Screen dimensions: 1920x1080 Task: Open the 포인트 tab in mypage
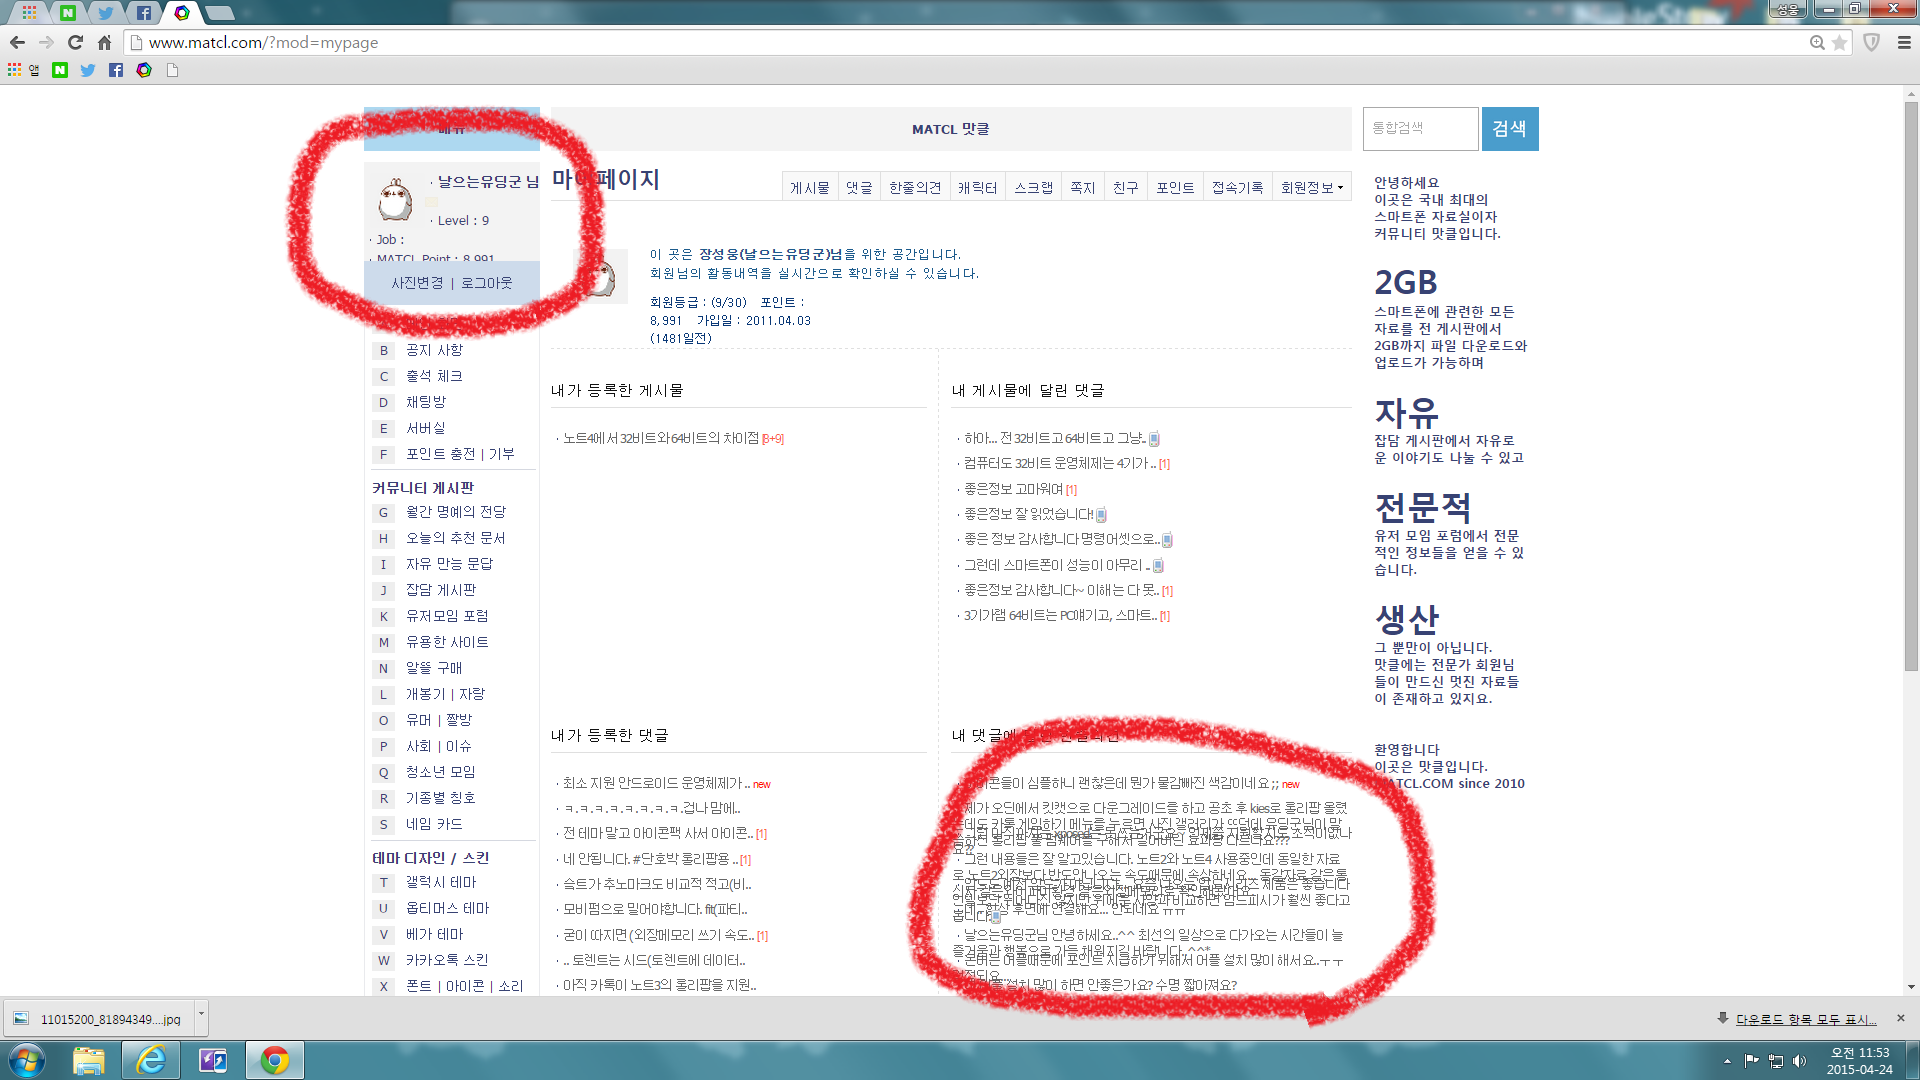click(x=1174, y=187)
